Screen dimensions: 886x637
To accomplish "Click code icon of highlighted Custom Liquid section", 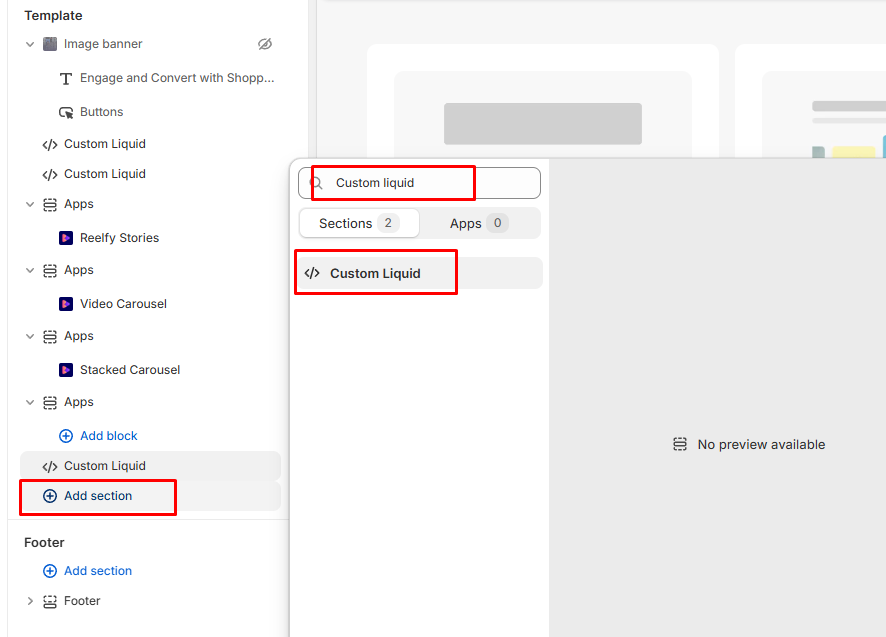I will point(50,466).
